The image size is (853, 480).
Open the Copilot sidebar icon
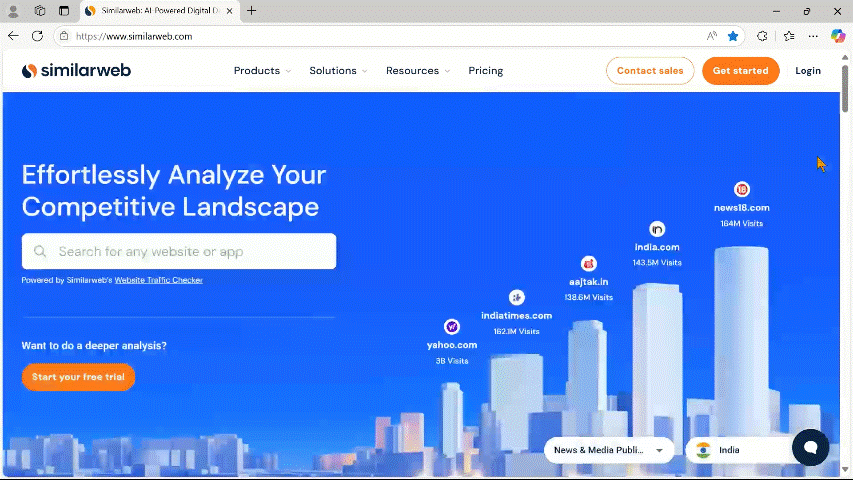click(838, 36)
